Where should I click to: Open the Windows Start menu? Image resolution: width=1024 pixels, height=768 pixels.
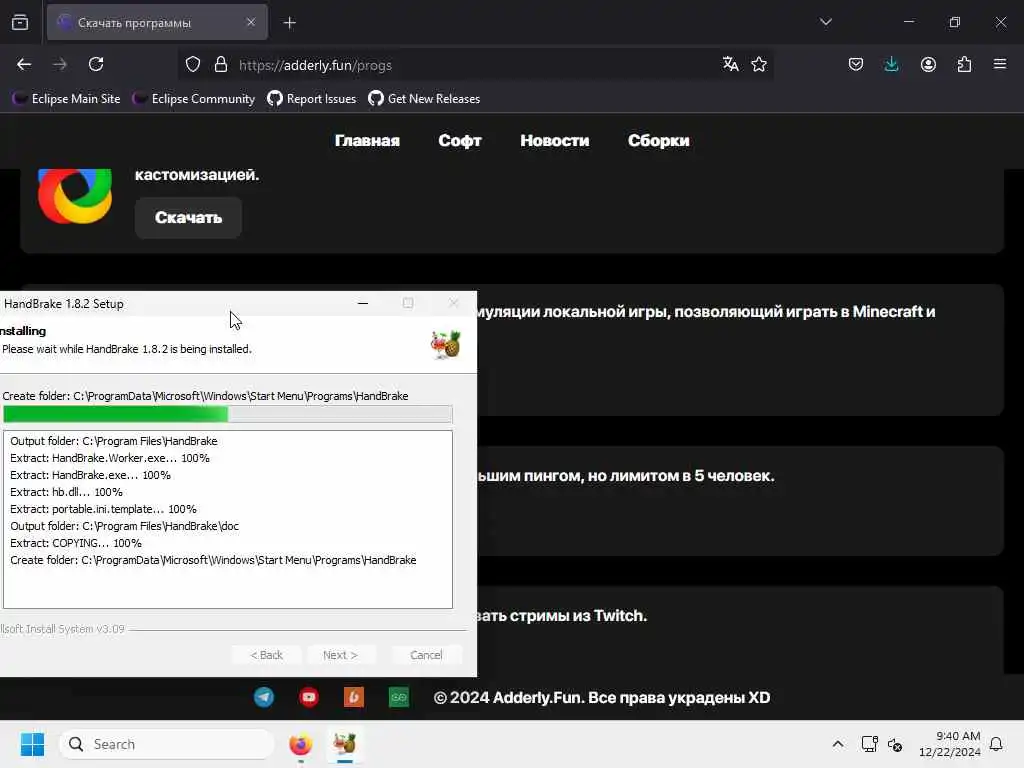(x=32, y=744)
